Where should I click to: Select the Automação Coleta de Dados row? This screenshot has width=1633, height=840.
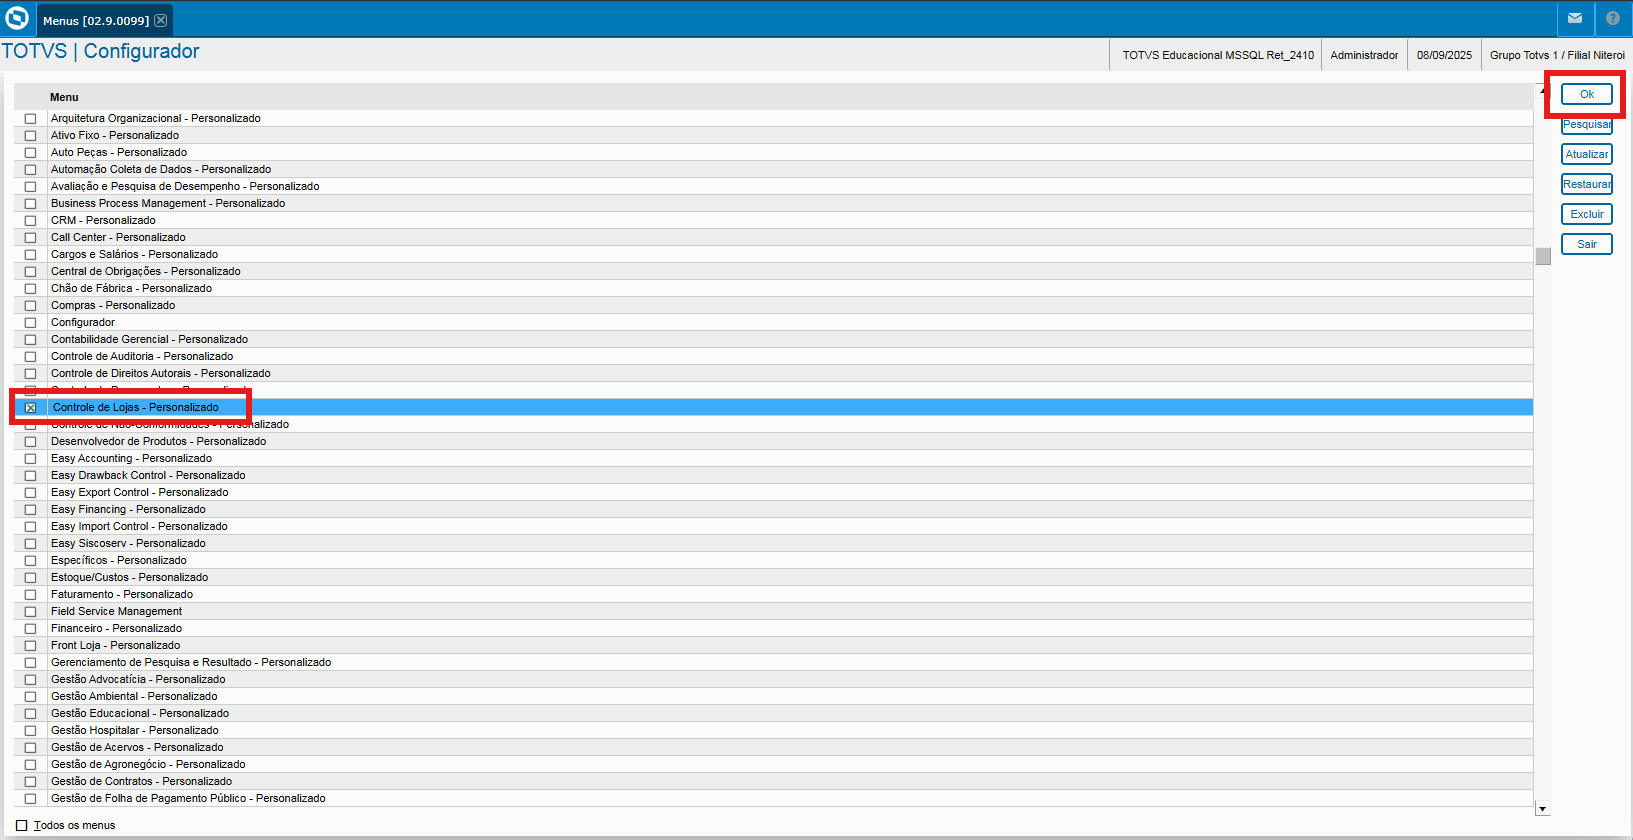[x=773, y=170]
